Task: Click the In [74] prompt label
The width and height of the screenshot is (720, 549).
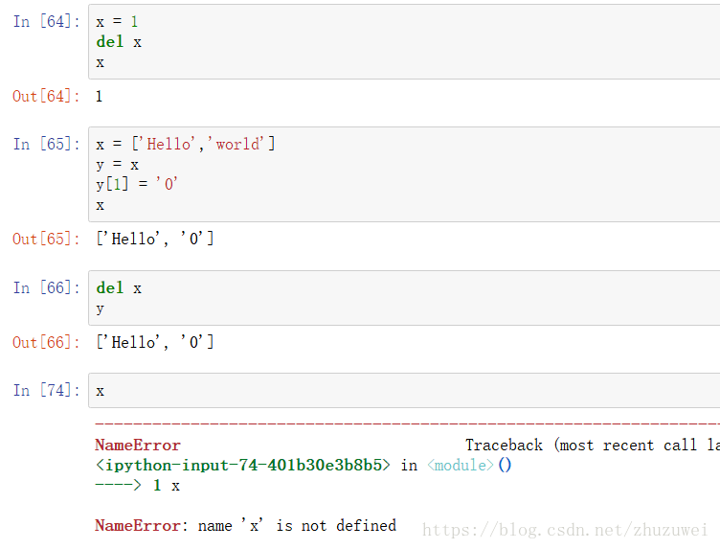Action: (45, 391)
